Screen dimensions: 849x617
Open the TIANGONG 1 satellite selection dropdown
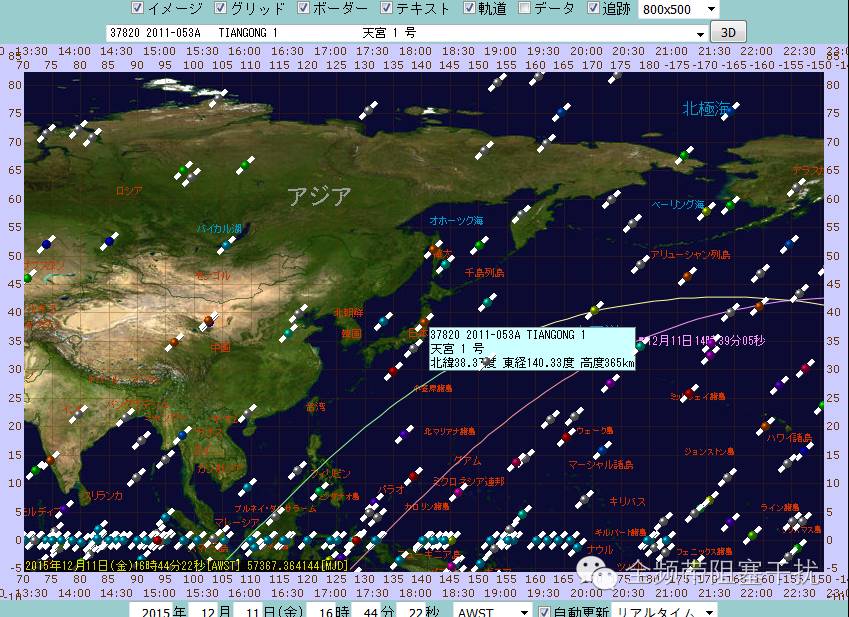[407, 33]
